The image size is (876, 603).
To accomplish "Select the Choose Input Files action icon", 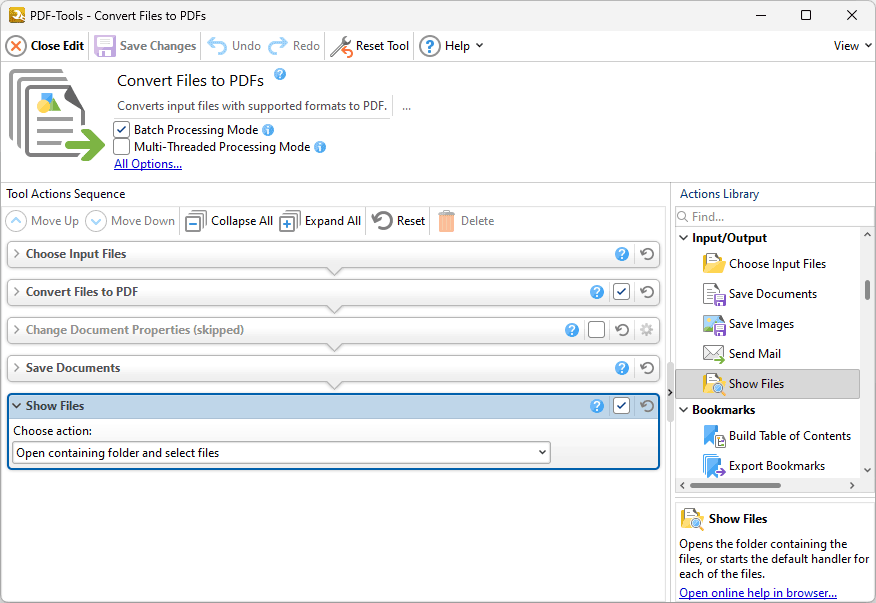I will 713,263.
